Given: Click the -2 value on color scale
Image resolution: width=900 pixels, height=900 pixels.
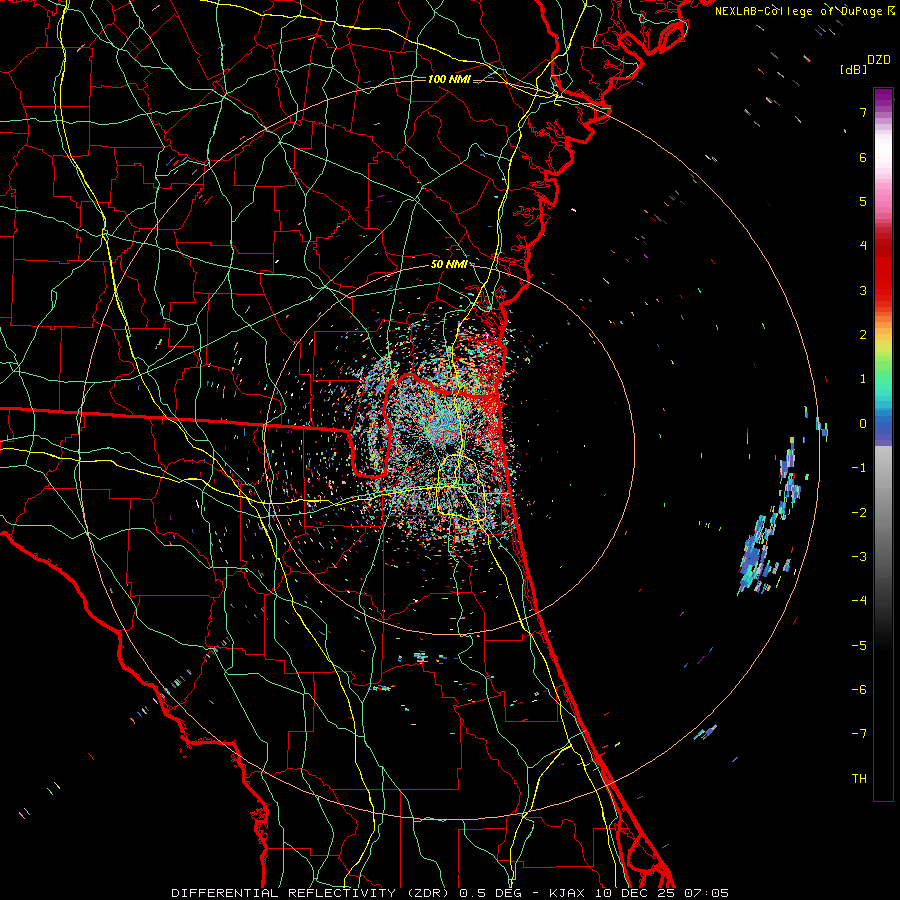Looking at the screenshot, I should [859, 512].
